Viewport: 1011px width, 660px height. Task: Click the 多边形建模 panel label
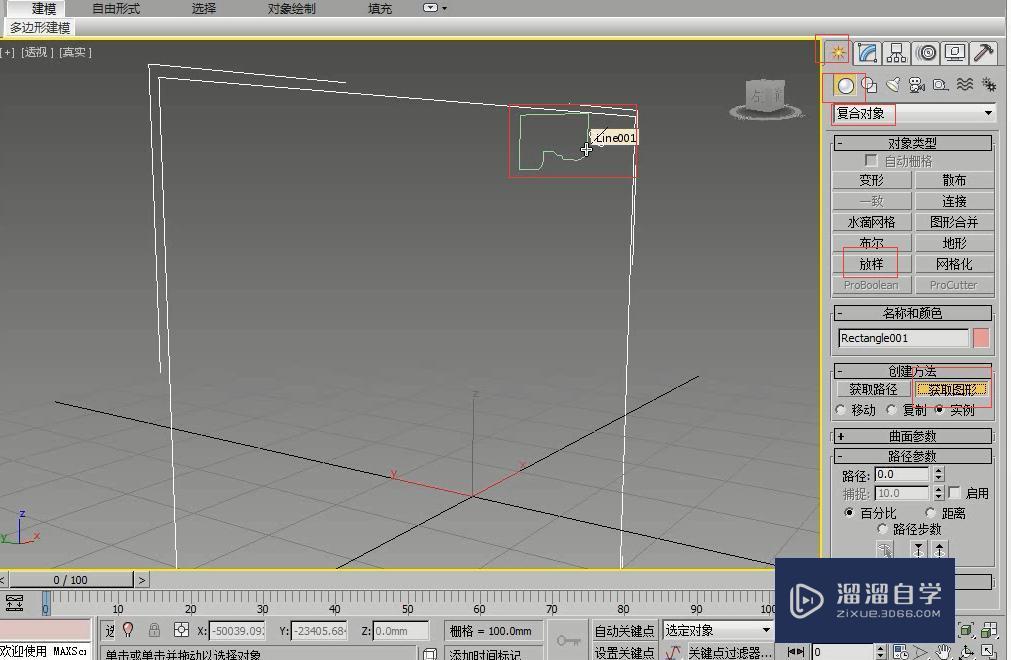40,28
